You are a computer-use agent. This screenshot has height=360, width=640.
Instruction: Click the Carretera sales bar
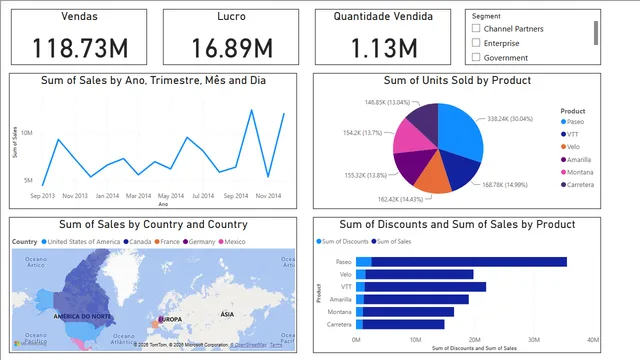[403, 324]
